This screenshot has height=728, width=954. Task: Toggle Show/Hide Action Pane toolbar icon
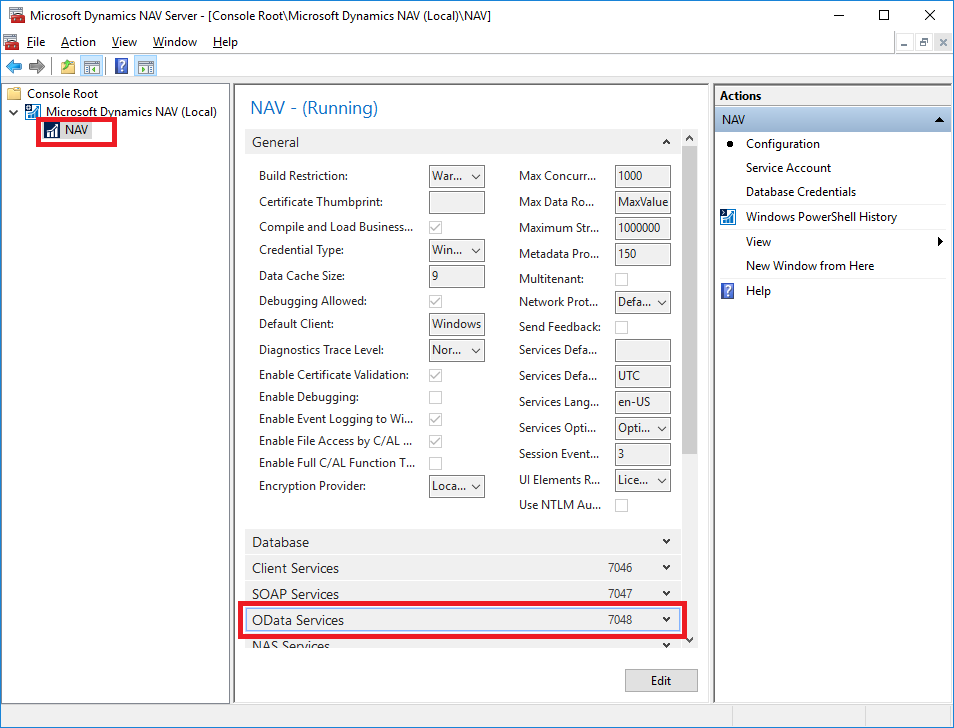coord(145,66)
